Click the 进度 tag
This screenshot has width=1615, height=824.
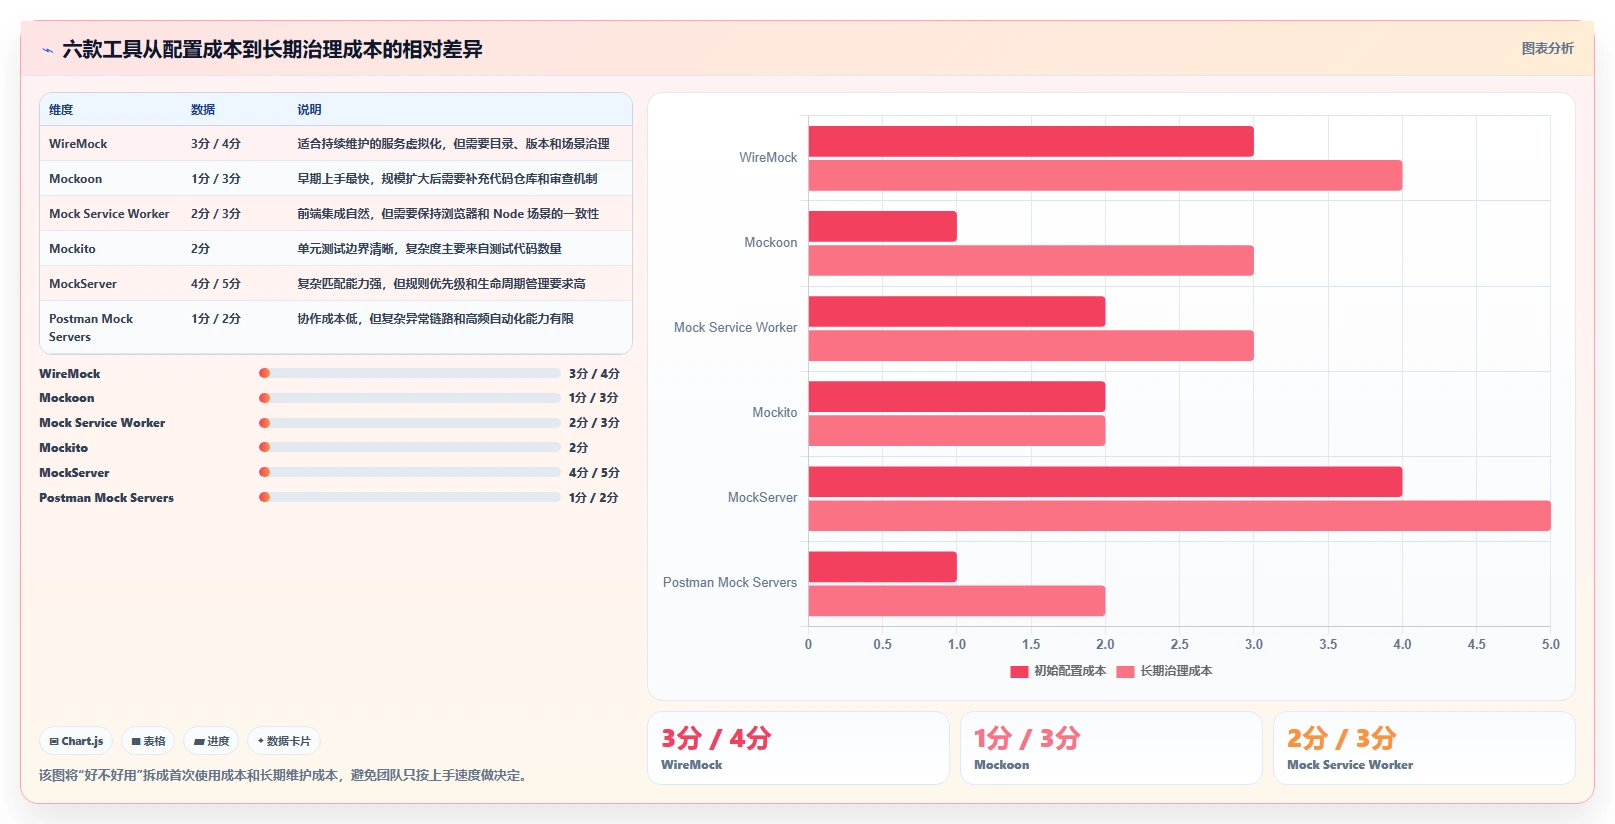point(211,741)
